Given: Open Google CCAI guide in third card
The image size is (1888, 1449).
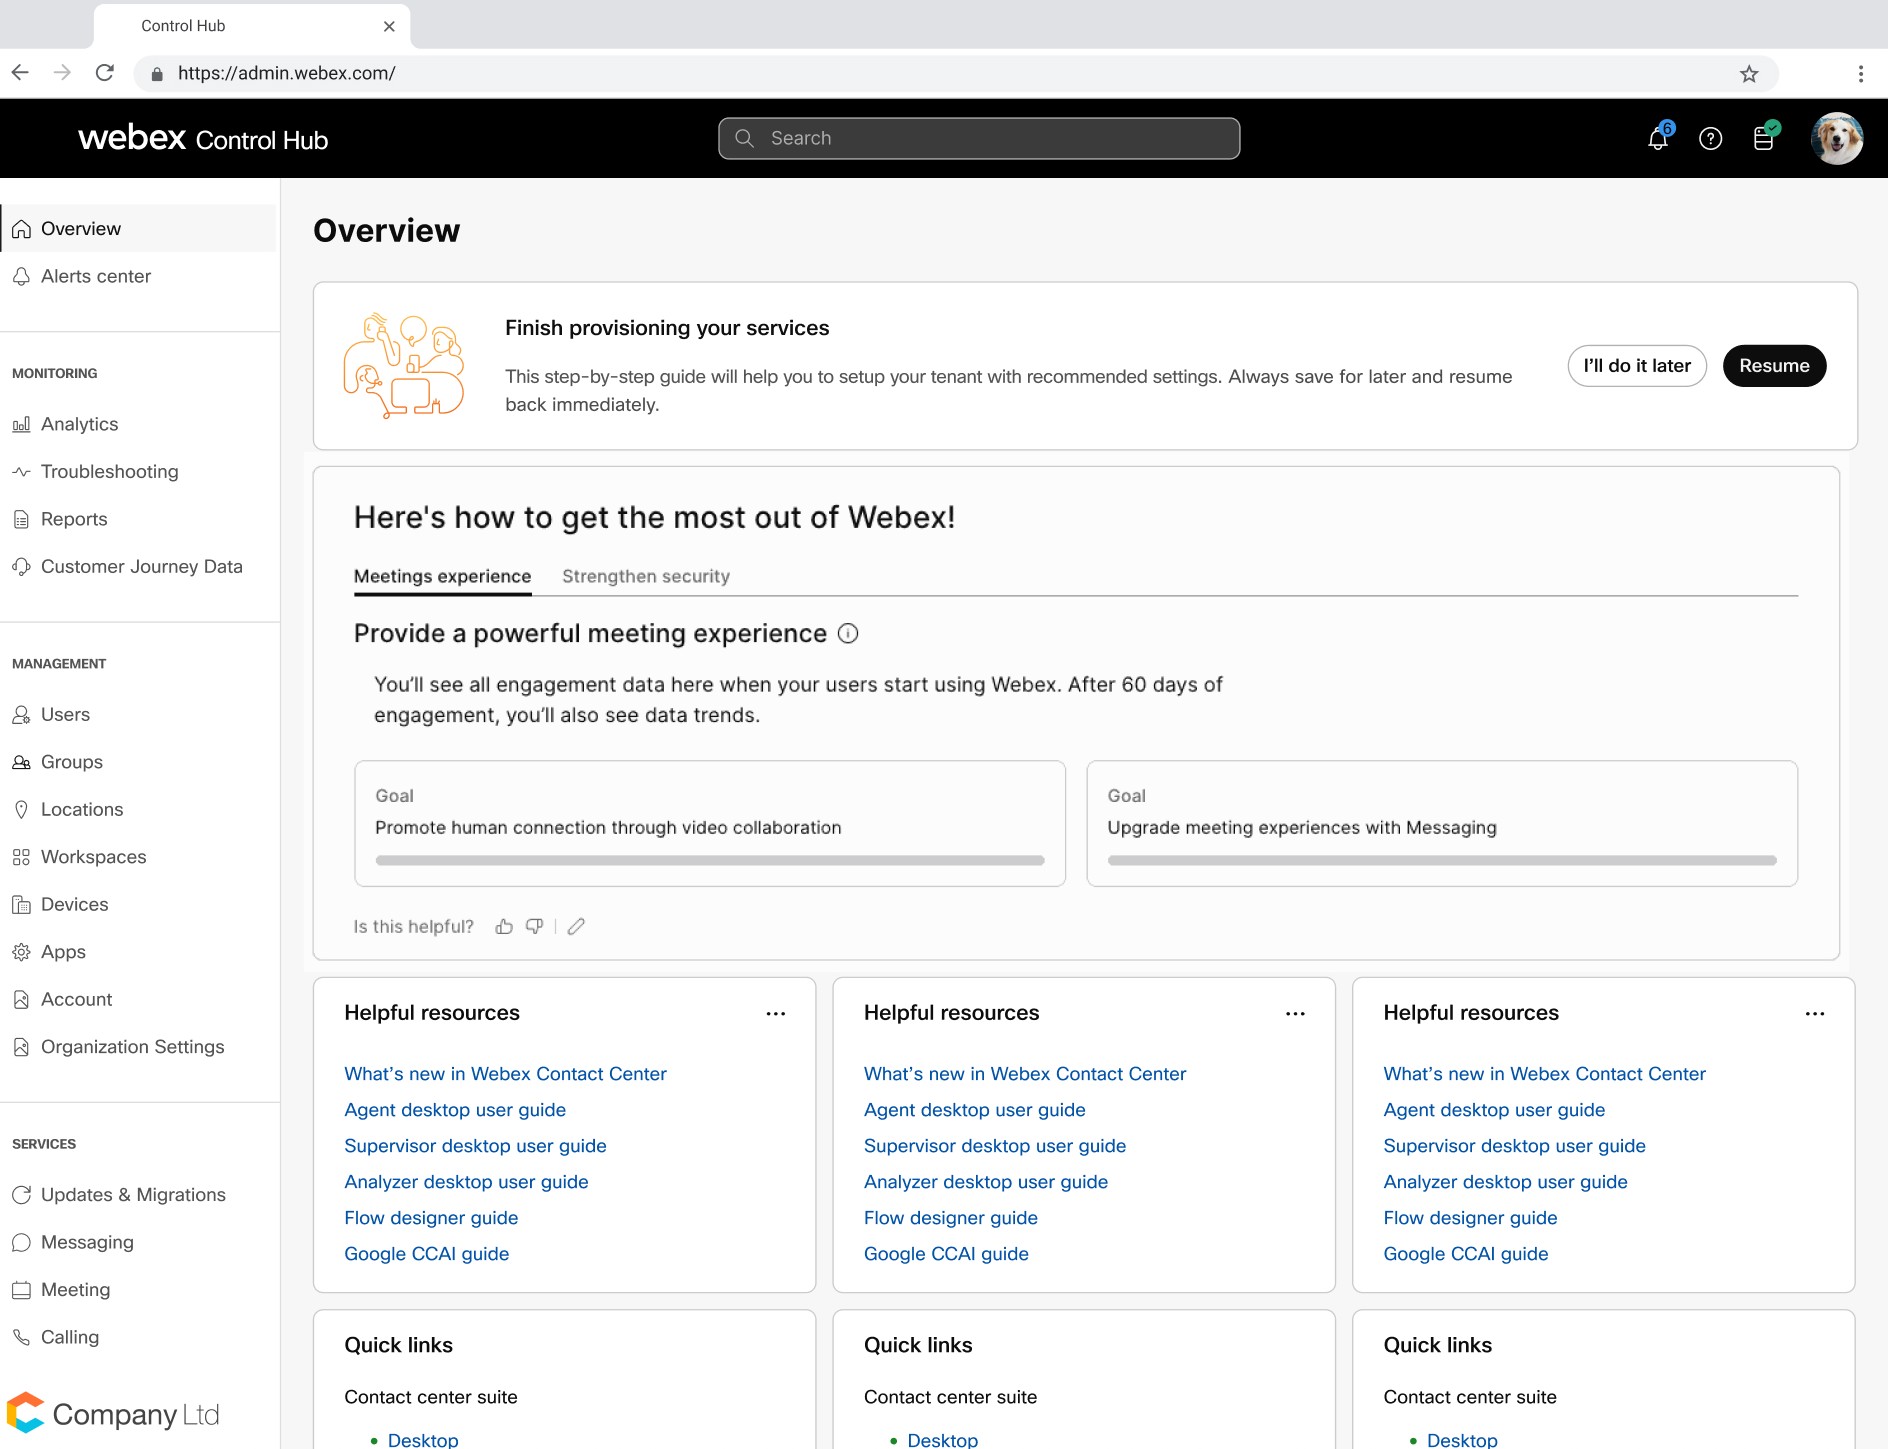Looking at the screenshot, I should pyautogui.click(x=1466, y=1254).
